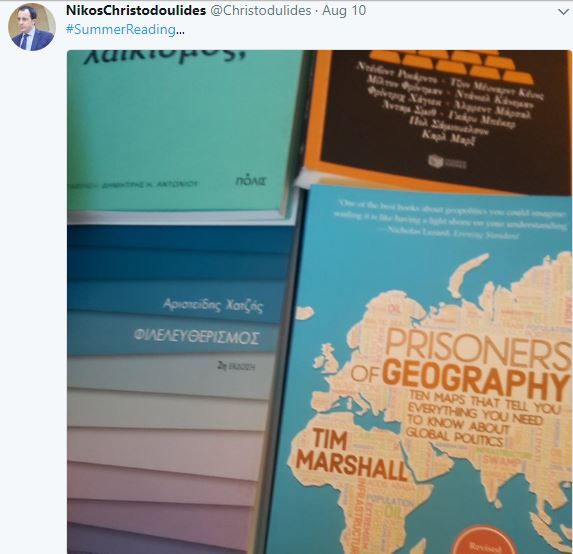Open the Aug 10 tweet timestamp

point(344,11)
